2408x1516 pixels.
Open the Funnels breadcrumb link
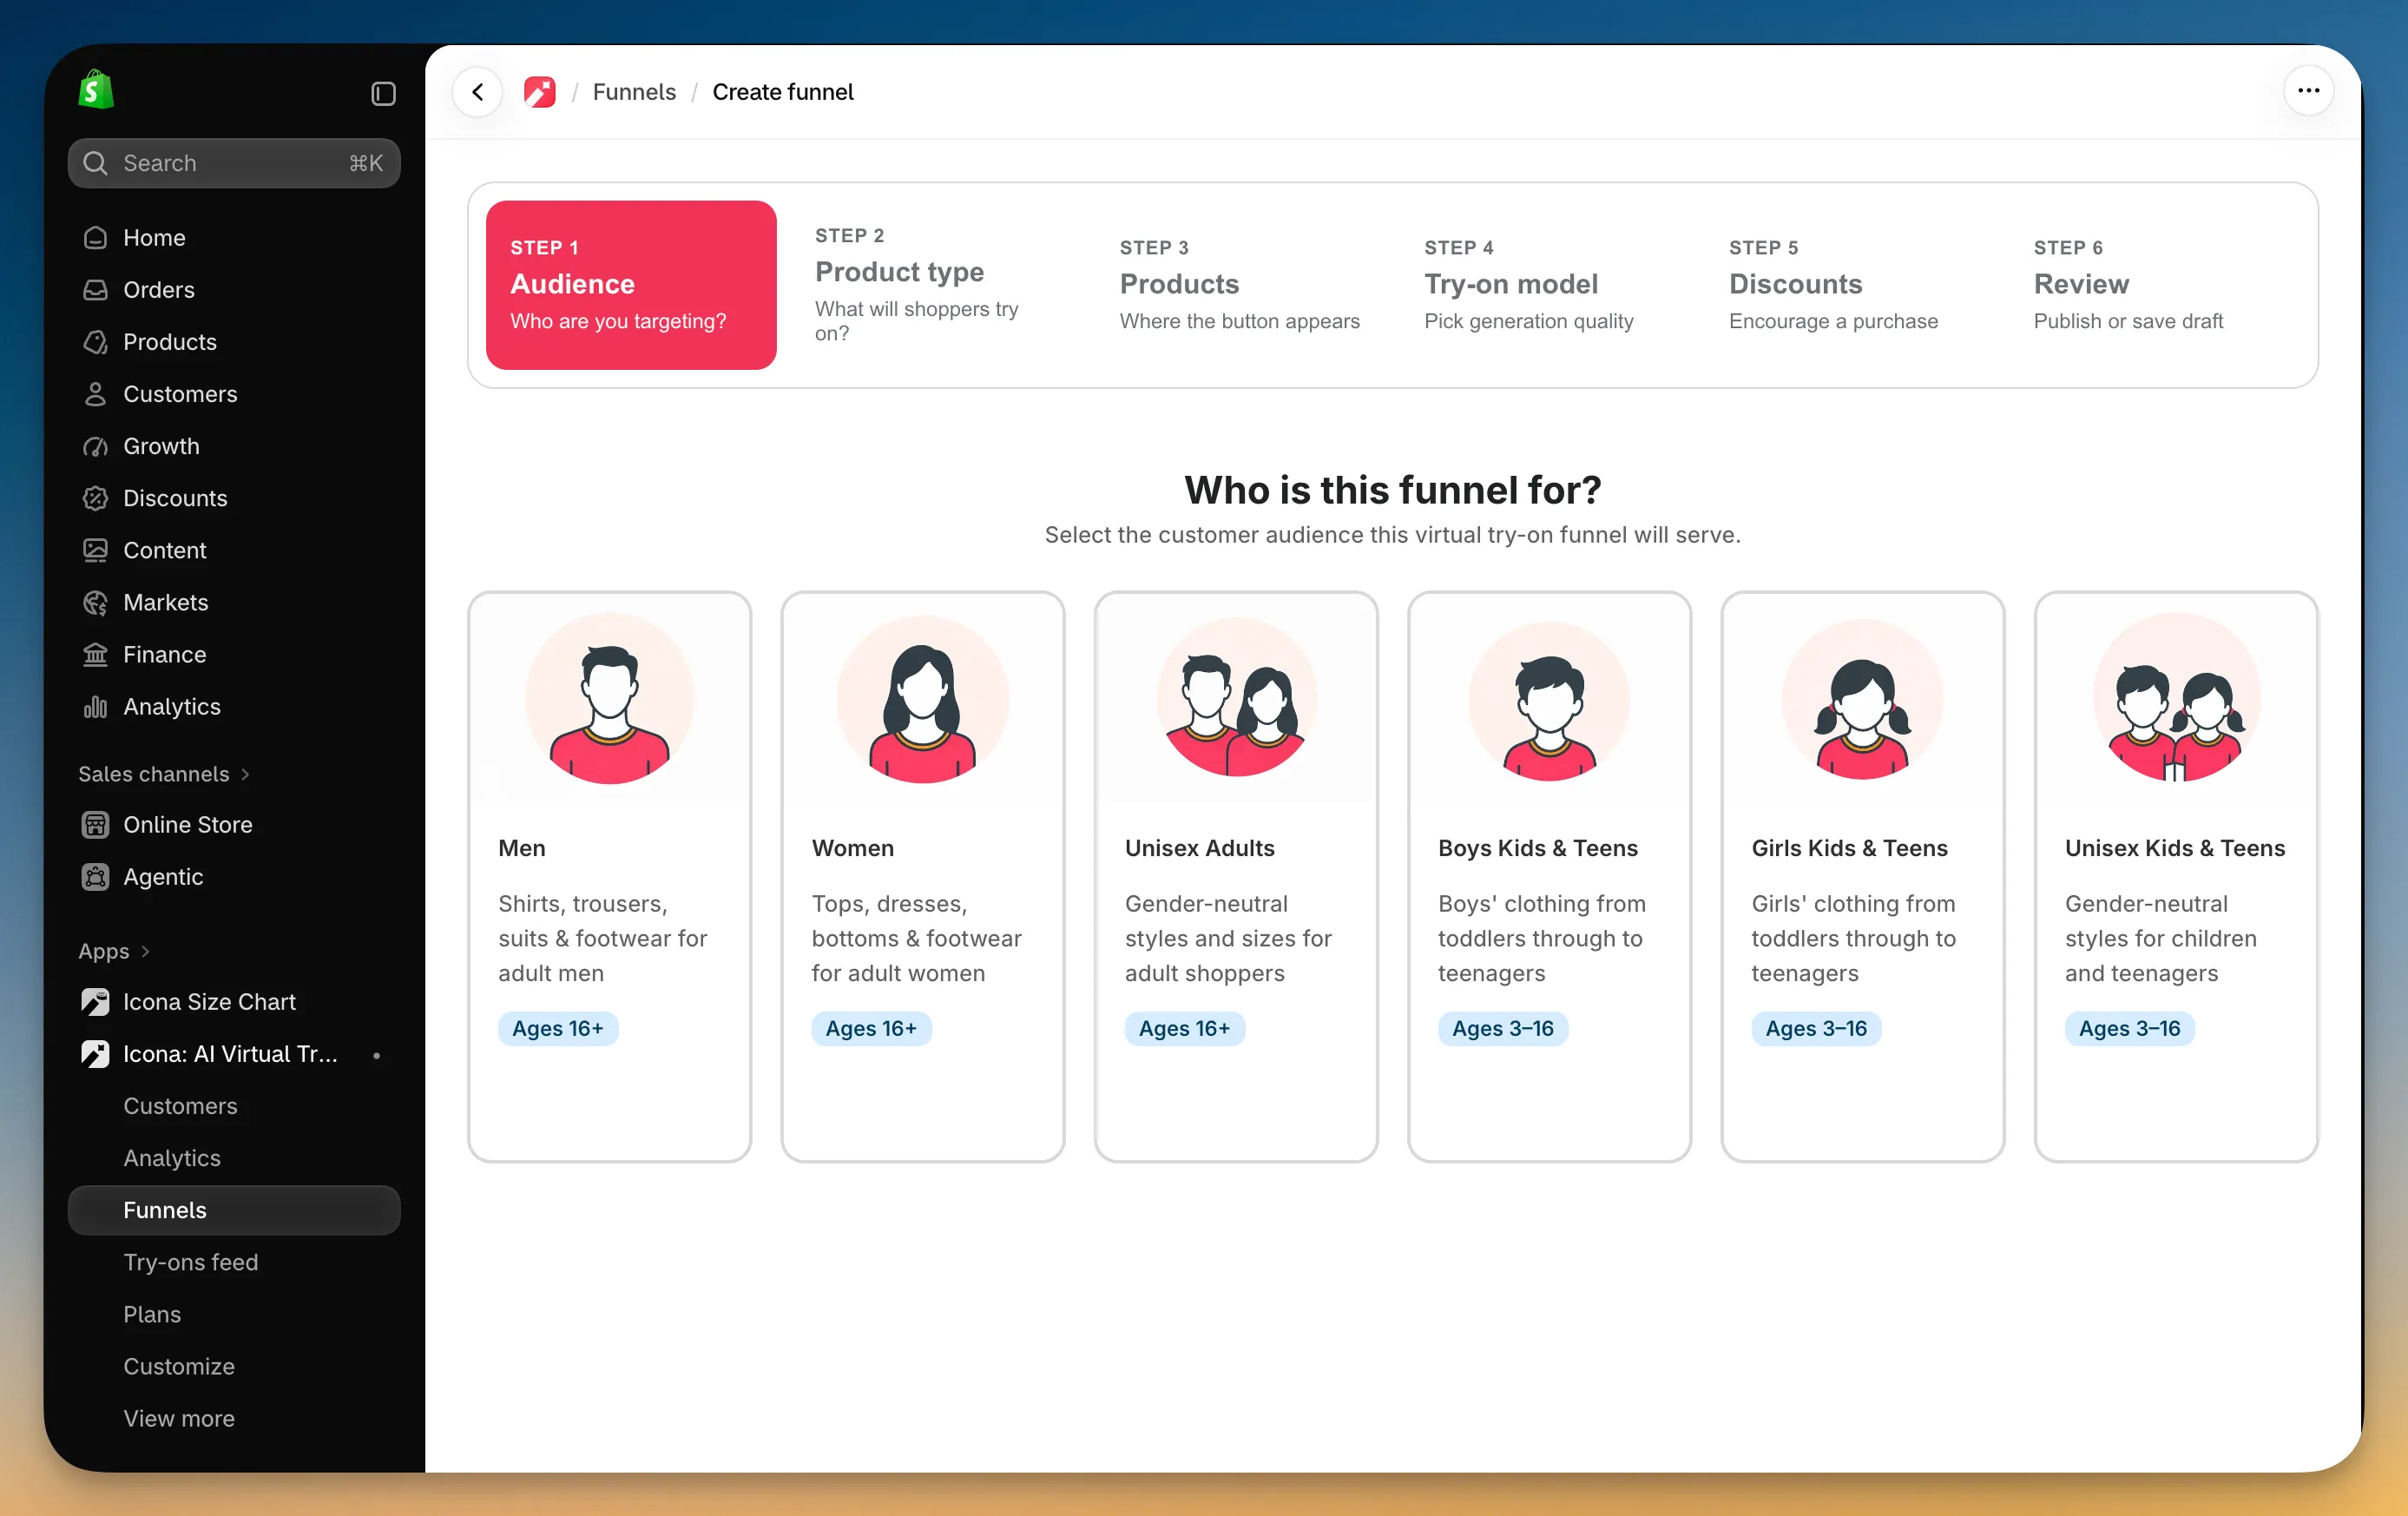pyautogui.click(x=634, y=92)
